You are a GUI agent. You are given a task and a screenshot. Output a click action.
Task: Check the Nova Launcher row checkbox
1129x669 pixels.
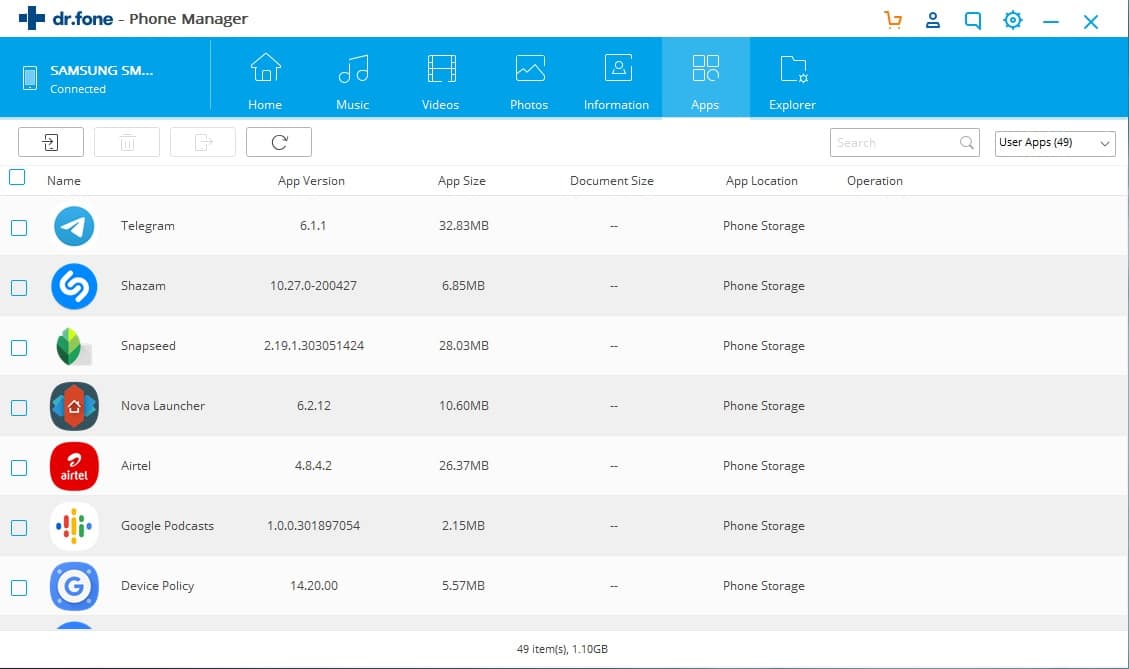point(19,408)
